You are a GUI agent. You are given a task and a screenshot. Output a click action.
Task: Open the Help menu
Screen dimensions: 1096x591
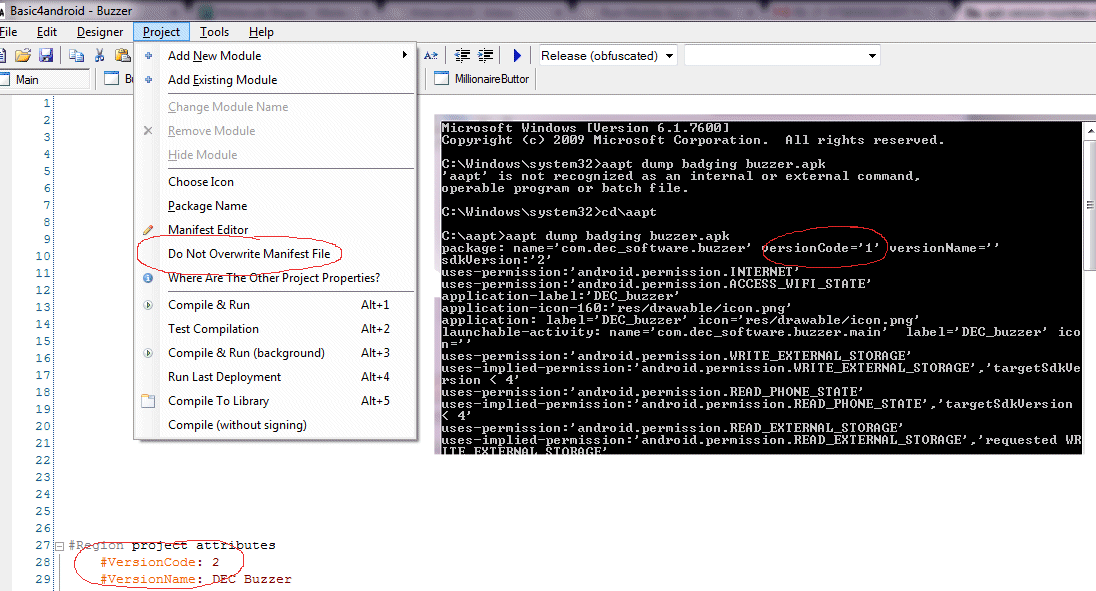261,32
